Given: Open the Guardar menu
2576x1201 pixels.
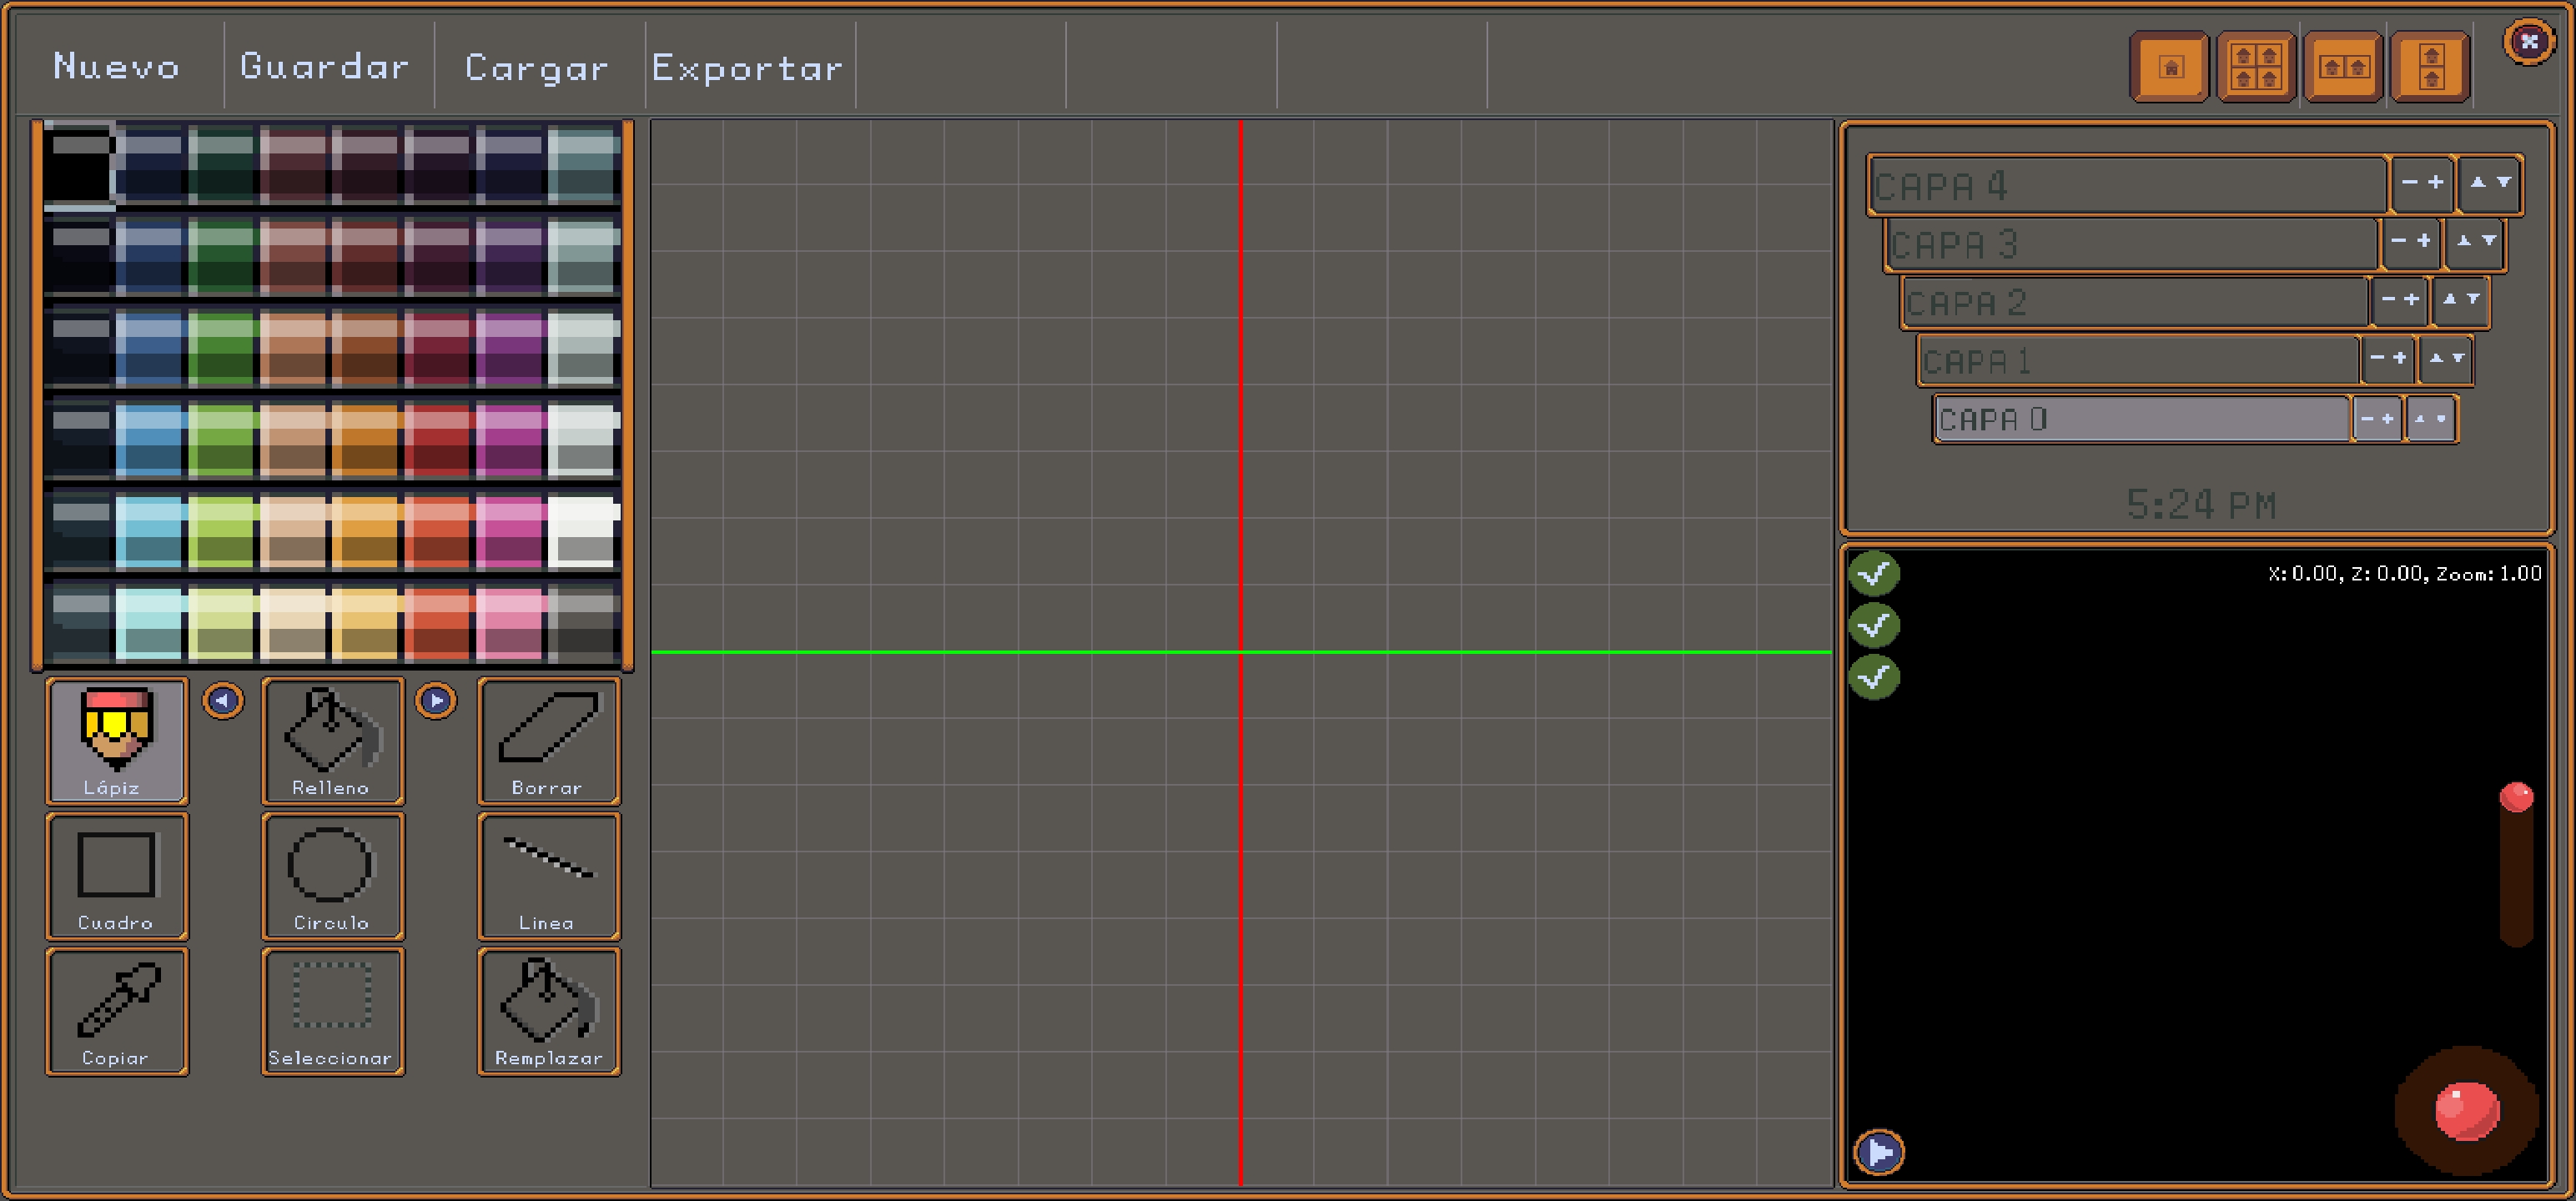Looking at the screenshot, I should [x=325, y=67].
